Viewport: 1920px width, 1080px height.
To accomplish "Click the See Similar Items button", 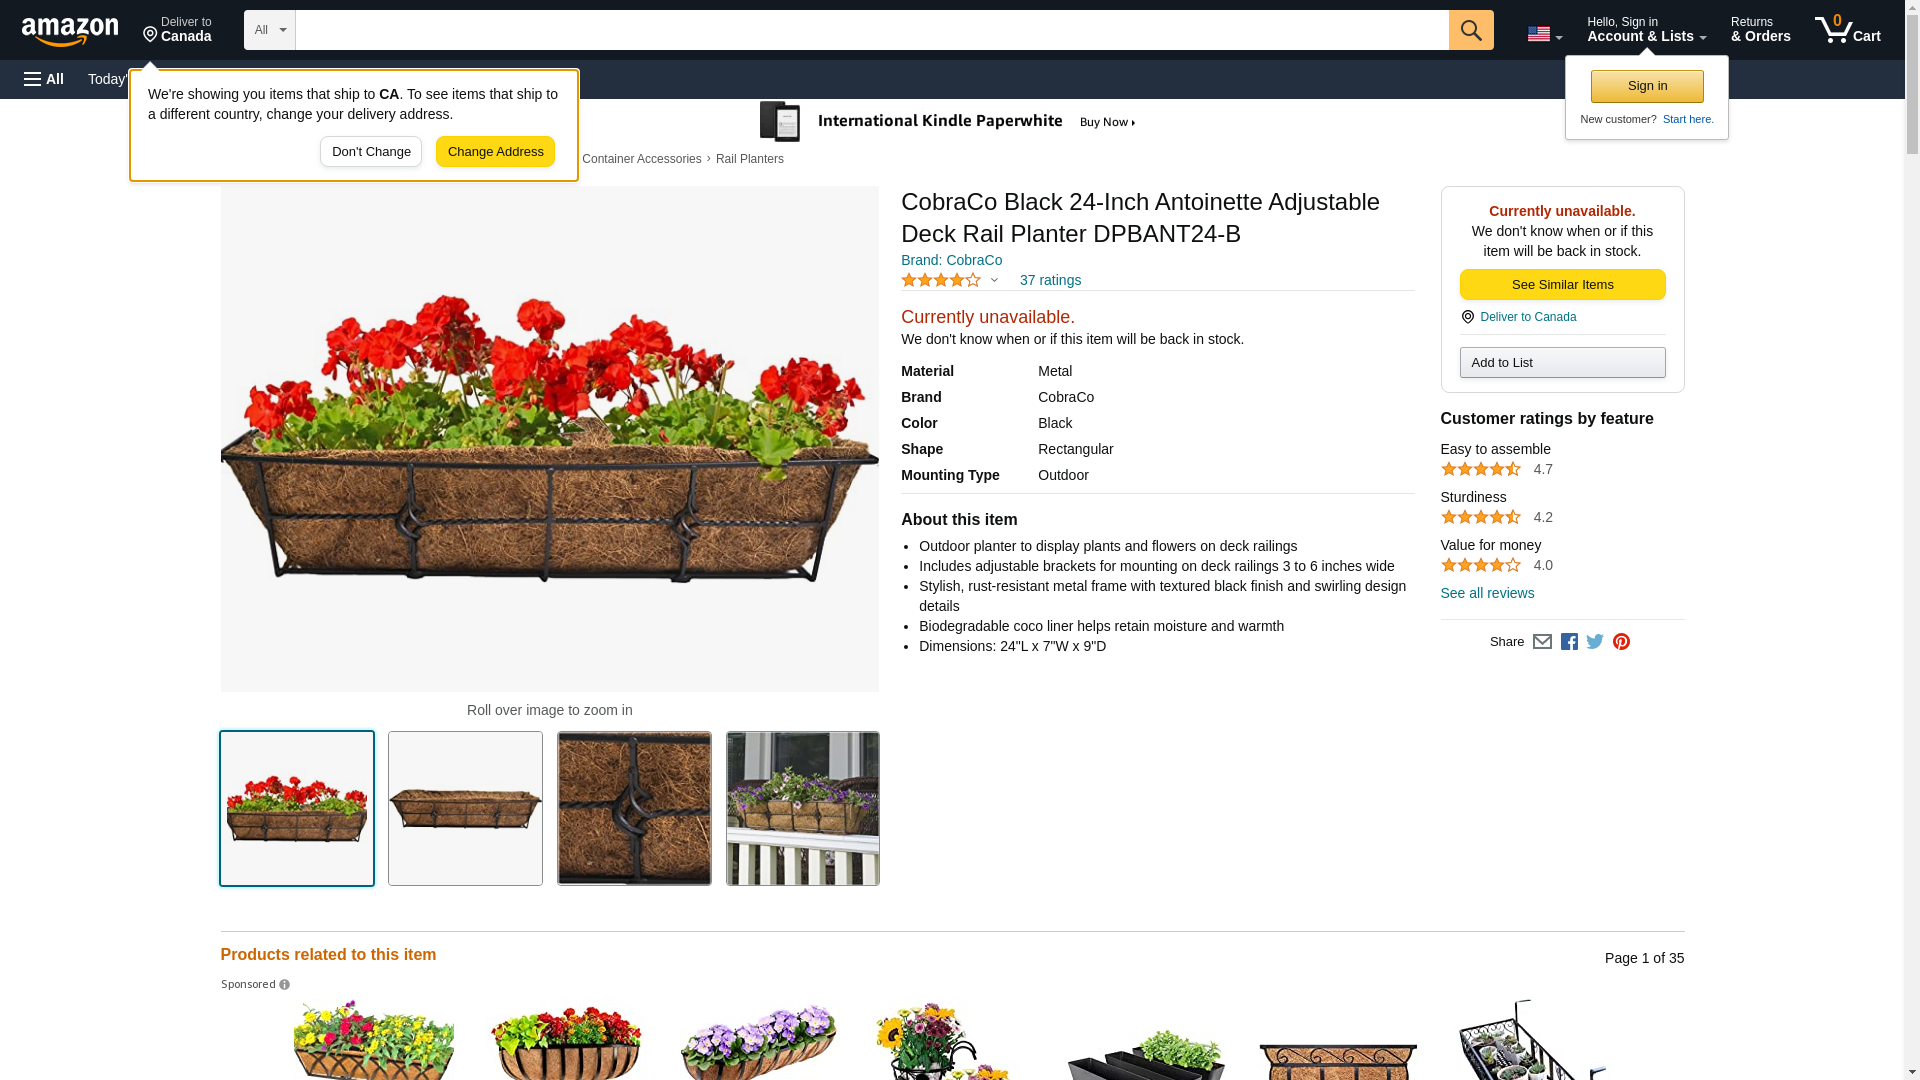I will (1562, 285).
